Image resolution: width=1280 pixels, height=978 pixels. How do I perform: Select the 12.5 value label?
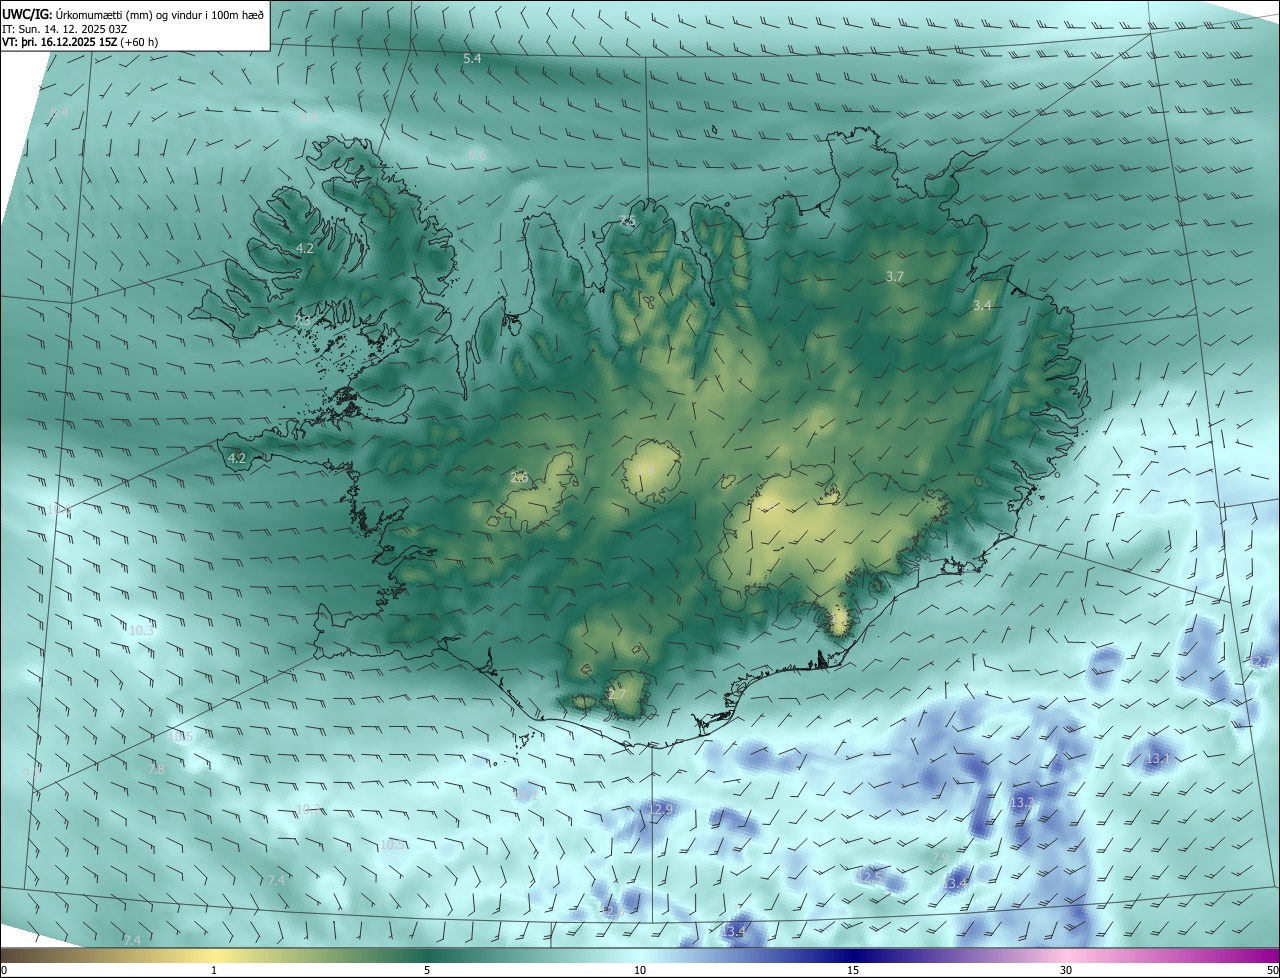pyautogui.click(x=869, y=876)
